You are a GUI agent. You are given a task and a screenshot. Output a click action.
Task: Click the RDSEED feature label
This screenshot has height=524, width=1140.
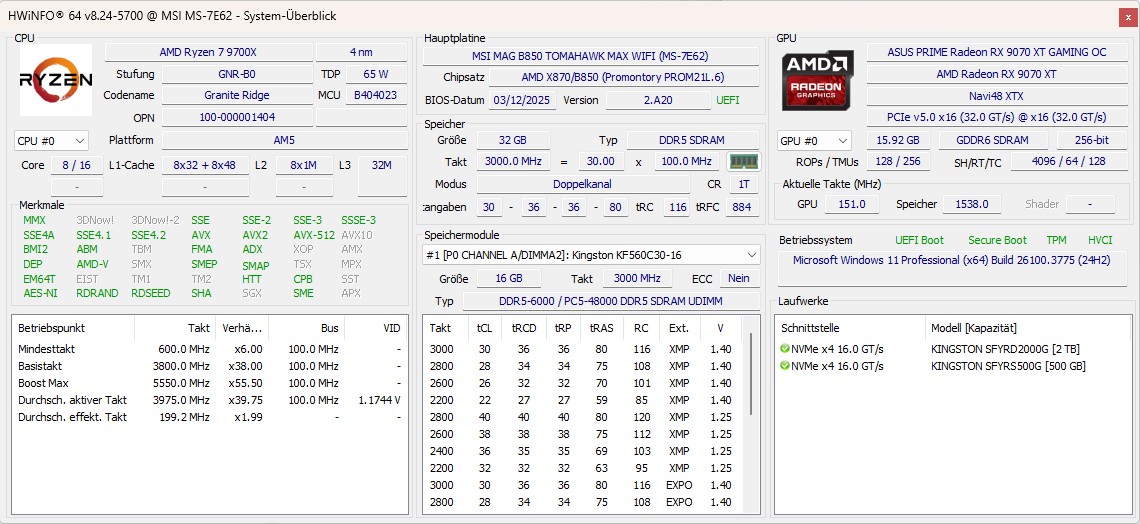tap(149, 293)
